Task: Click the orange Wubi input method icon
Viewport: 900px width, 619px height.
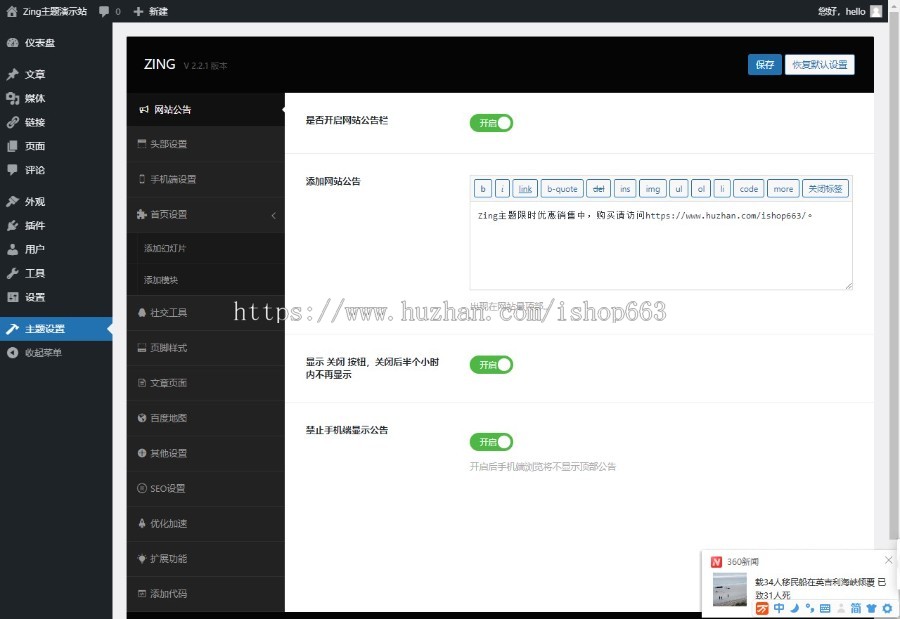Action: click(762, 609)
